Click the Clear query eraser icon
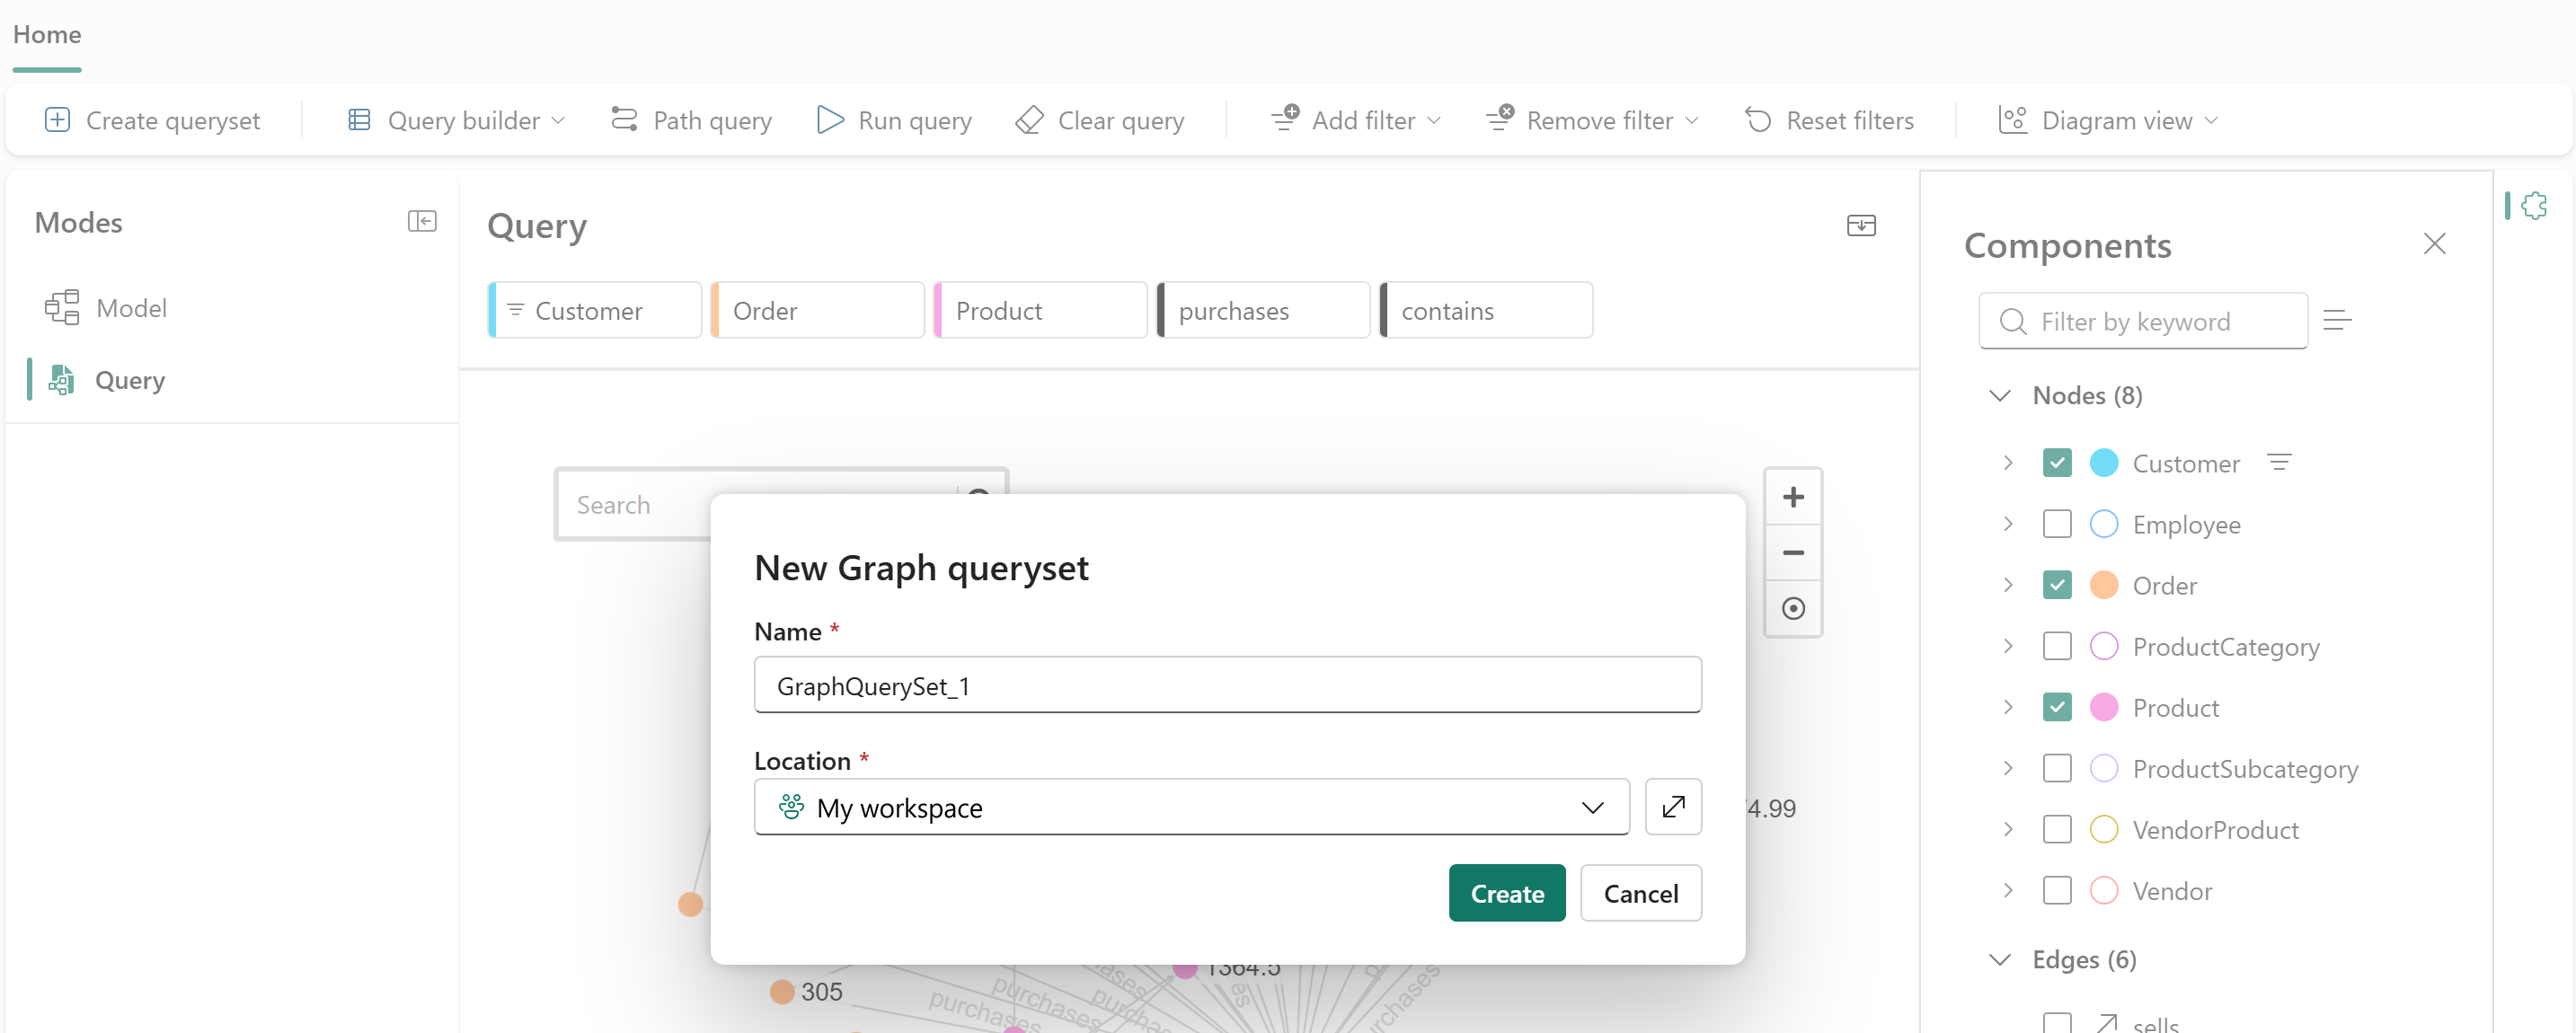 click(x=1029, y=120)
